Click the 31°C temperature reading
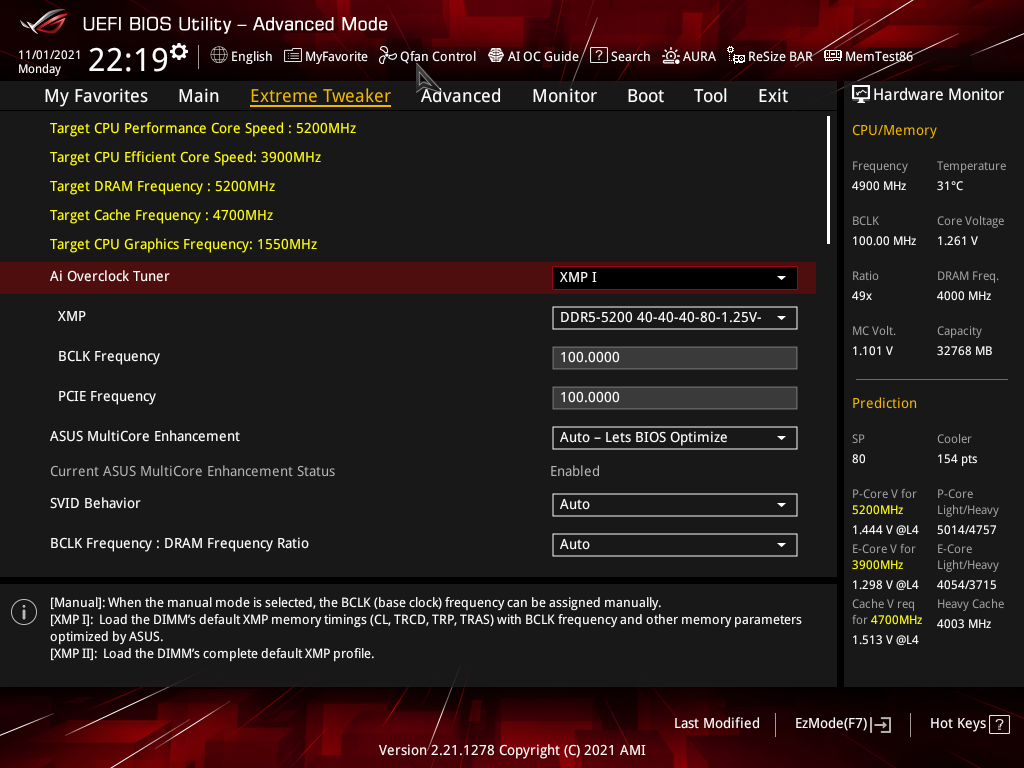1024x768 pixels. point(950,186)
